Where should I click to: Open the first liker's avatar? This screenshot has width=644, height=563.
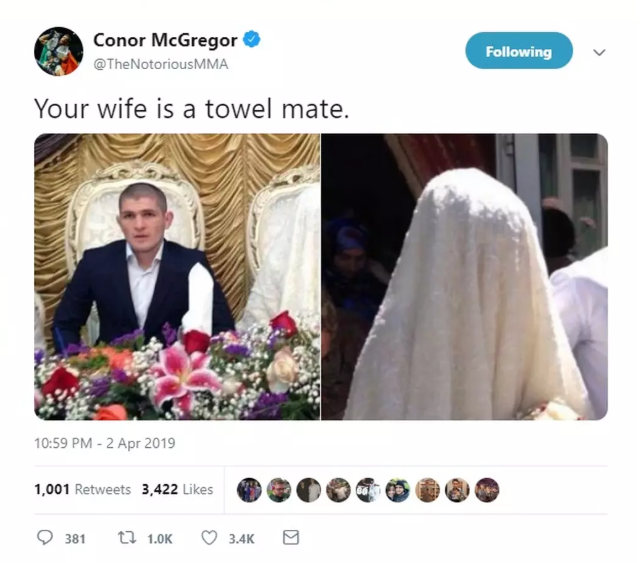[x=249, y=490]
